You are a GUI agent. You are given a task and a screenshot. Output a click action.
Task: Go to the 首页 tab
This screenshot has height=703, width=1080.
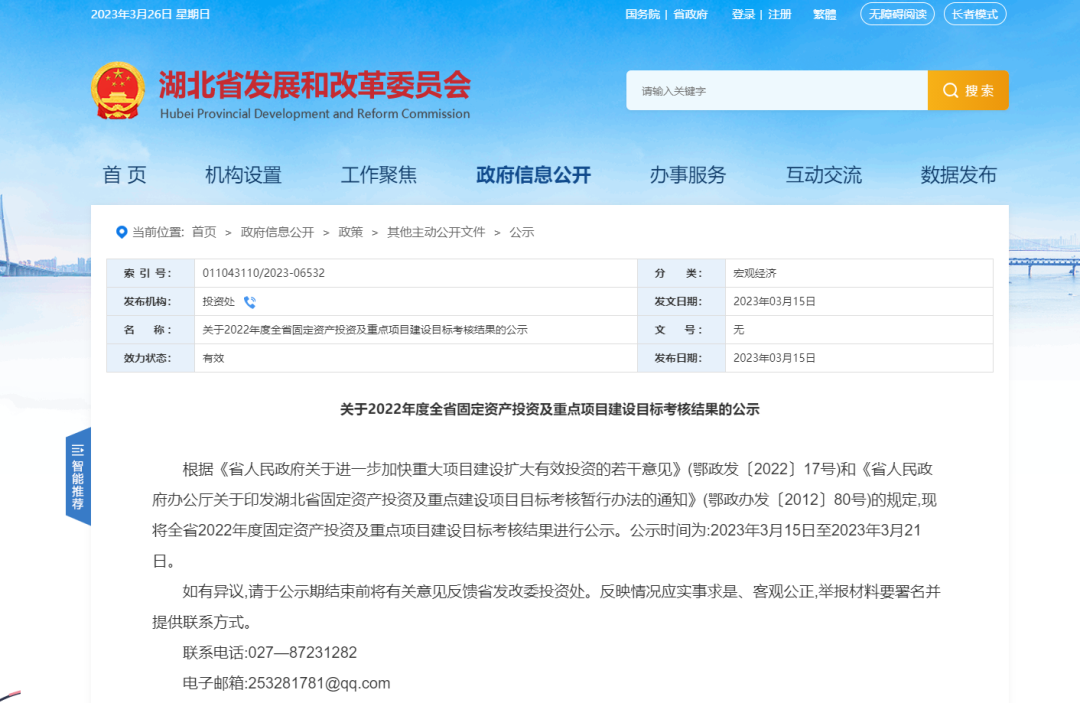tap(123, 174)
